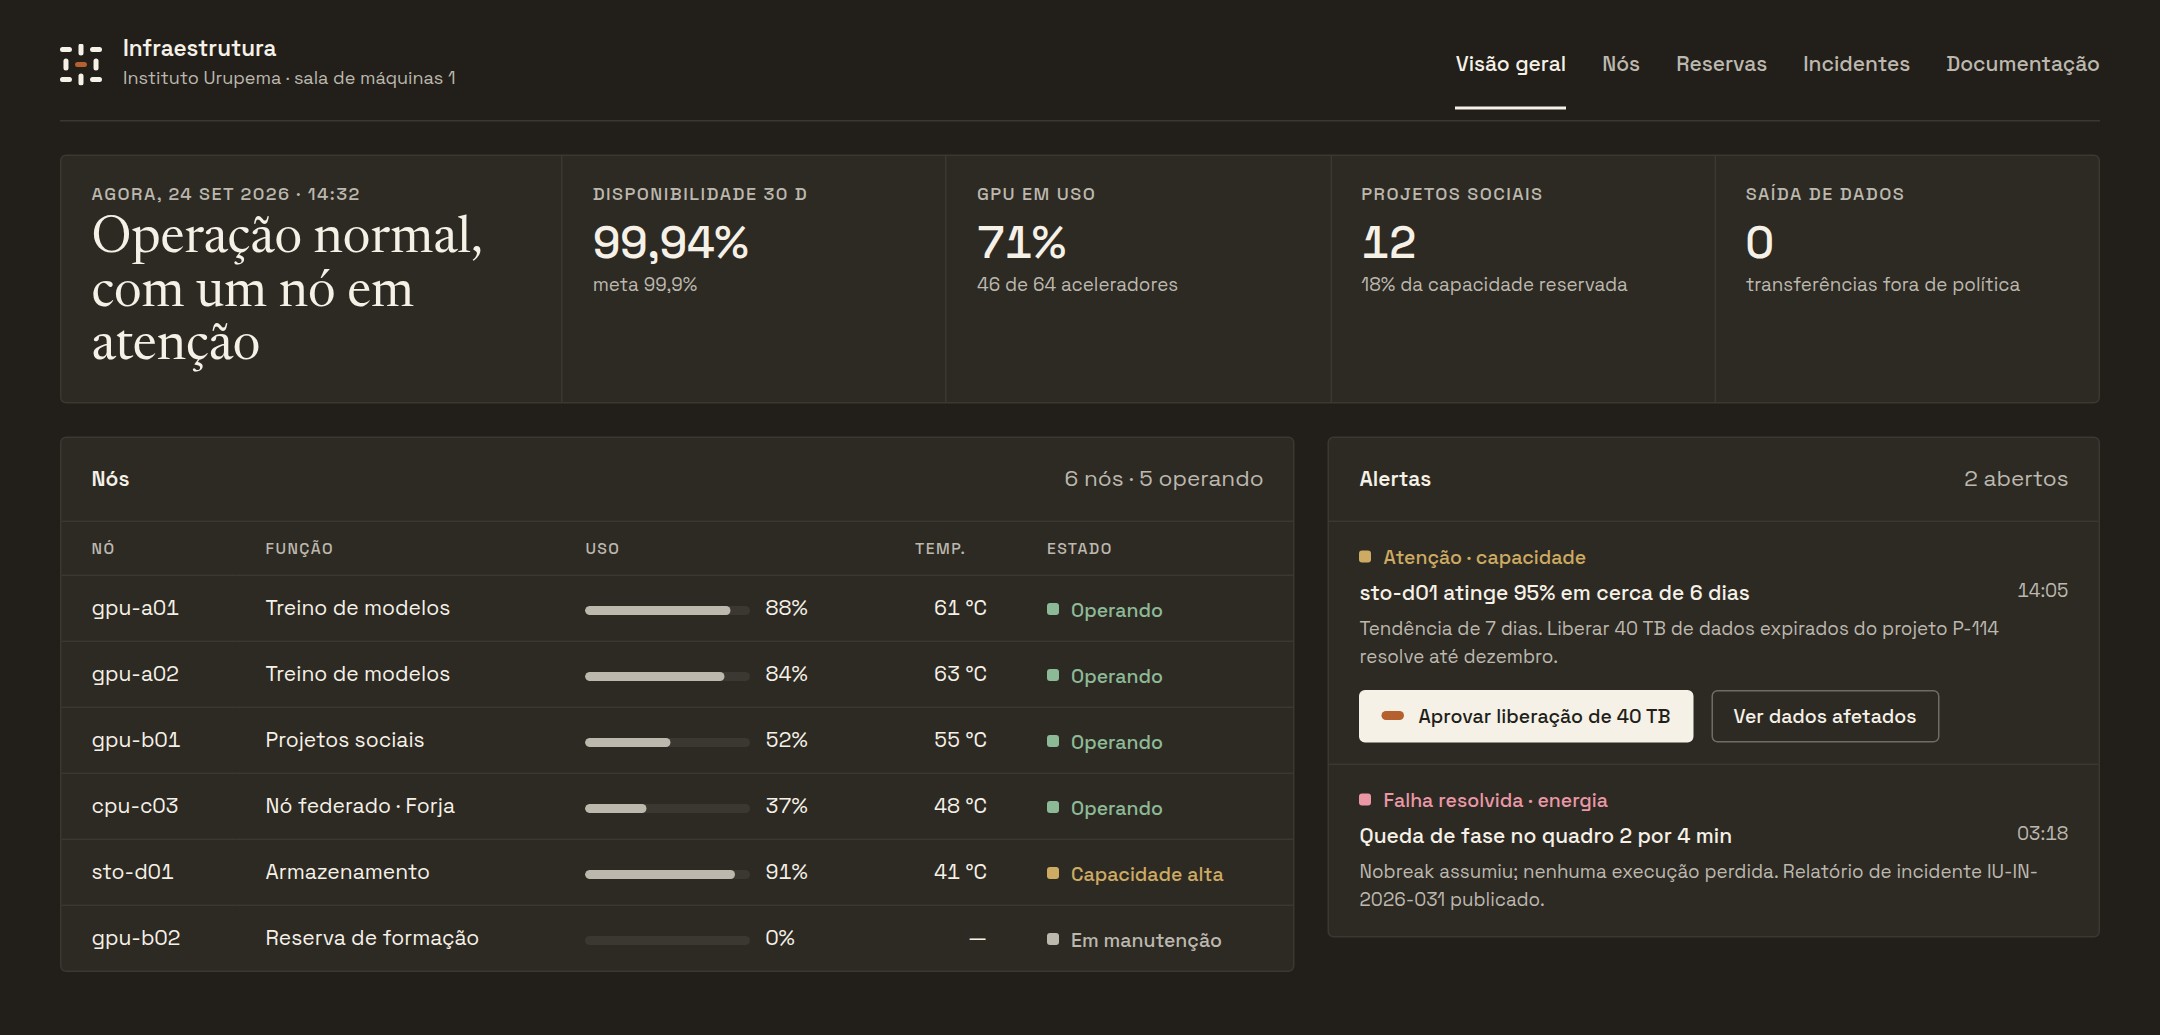Go to the Incidentes tab
Screen dimensions: 2160x1035
(1856, 64)
